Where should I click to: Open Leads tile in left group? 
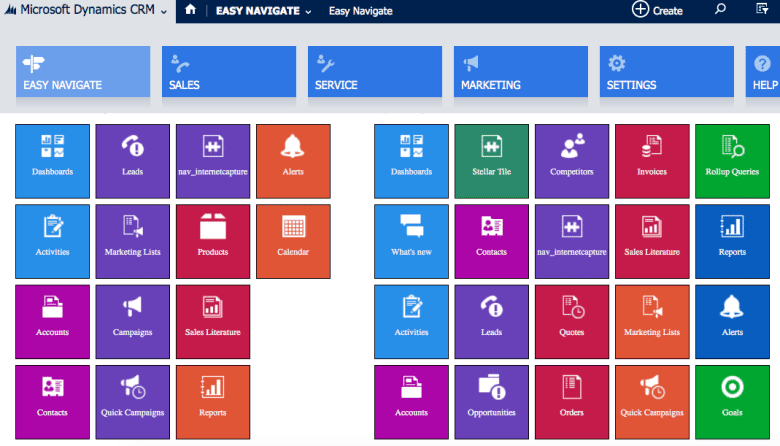(132, 161)
